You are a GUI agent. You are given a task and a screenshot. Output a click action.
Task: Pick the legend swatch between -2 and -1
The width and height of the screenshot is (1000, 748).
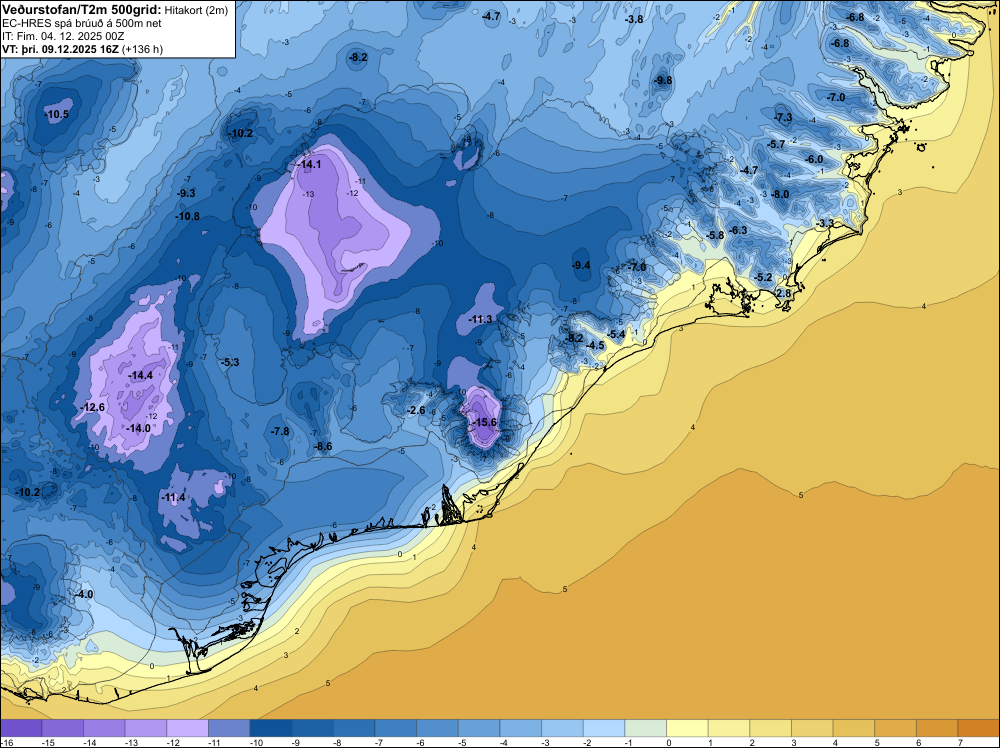click(x=604, y=728)
